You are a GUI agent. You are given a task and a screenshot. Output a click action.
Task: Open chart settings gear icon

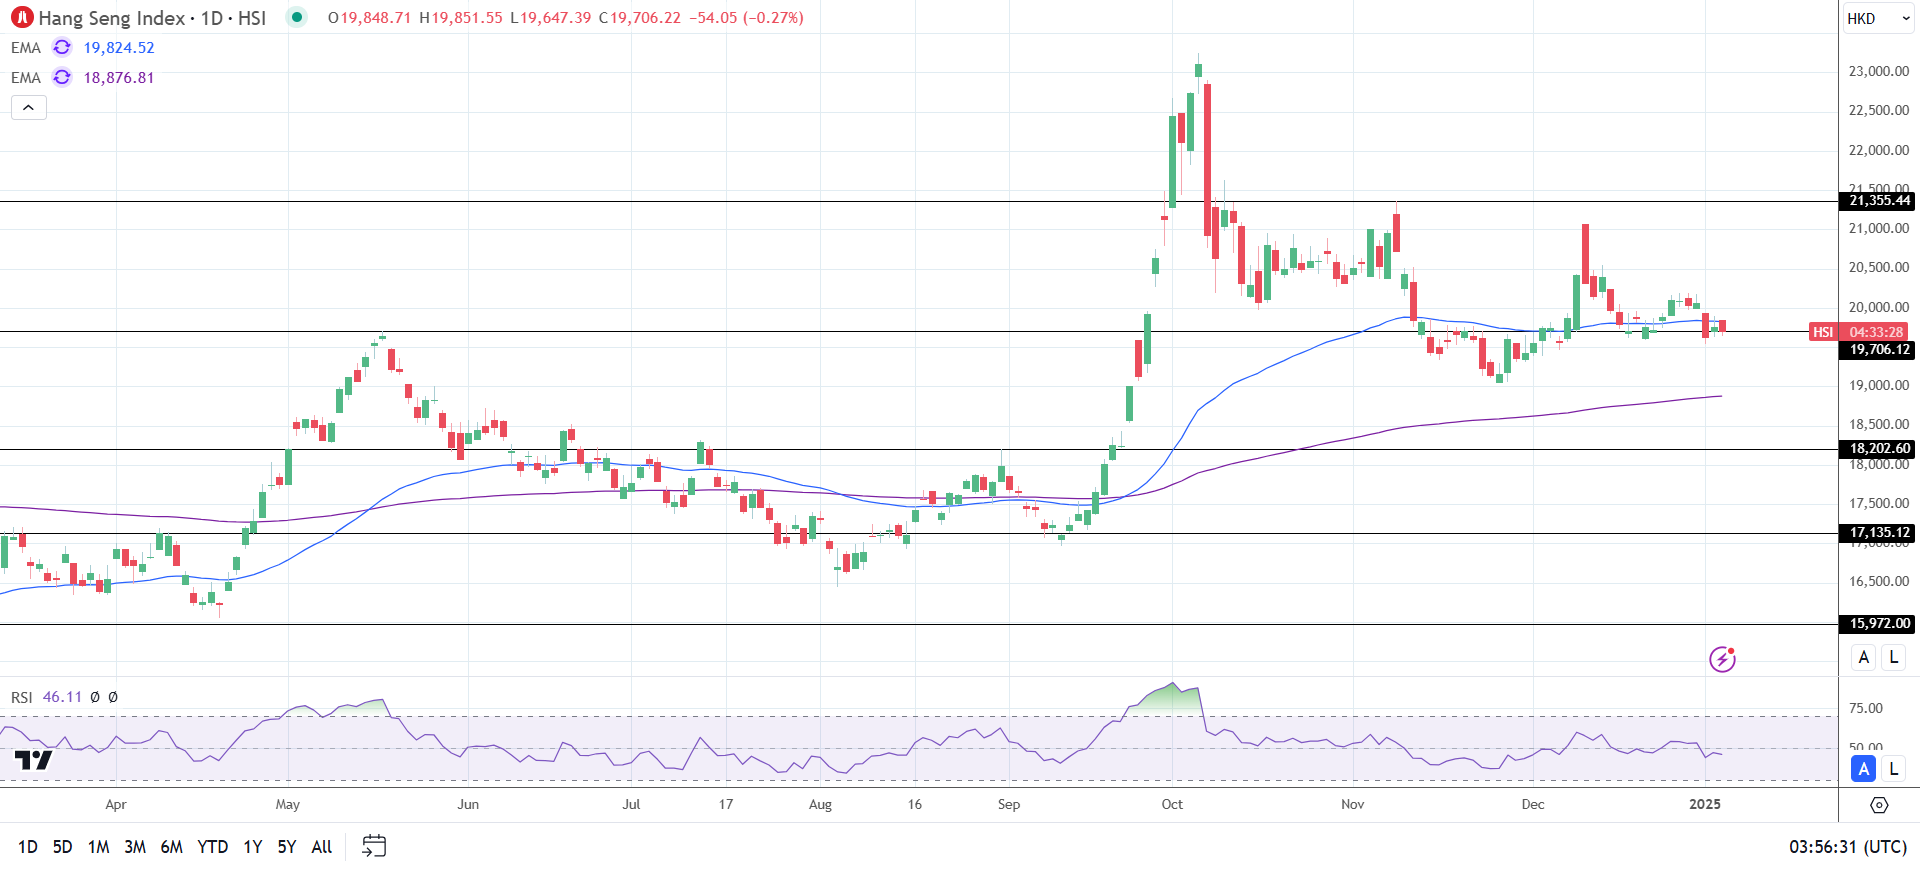1879,805
